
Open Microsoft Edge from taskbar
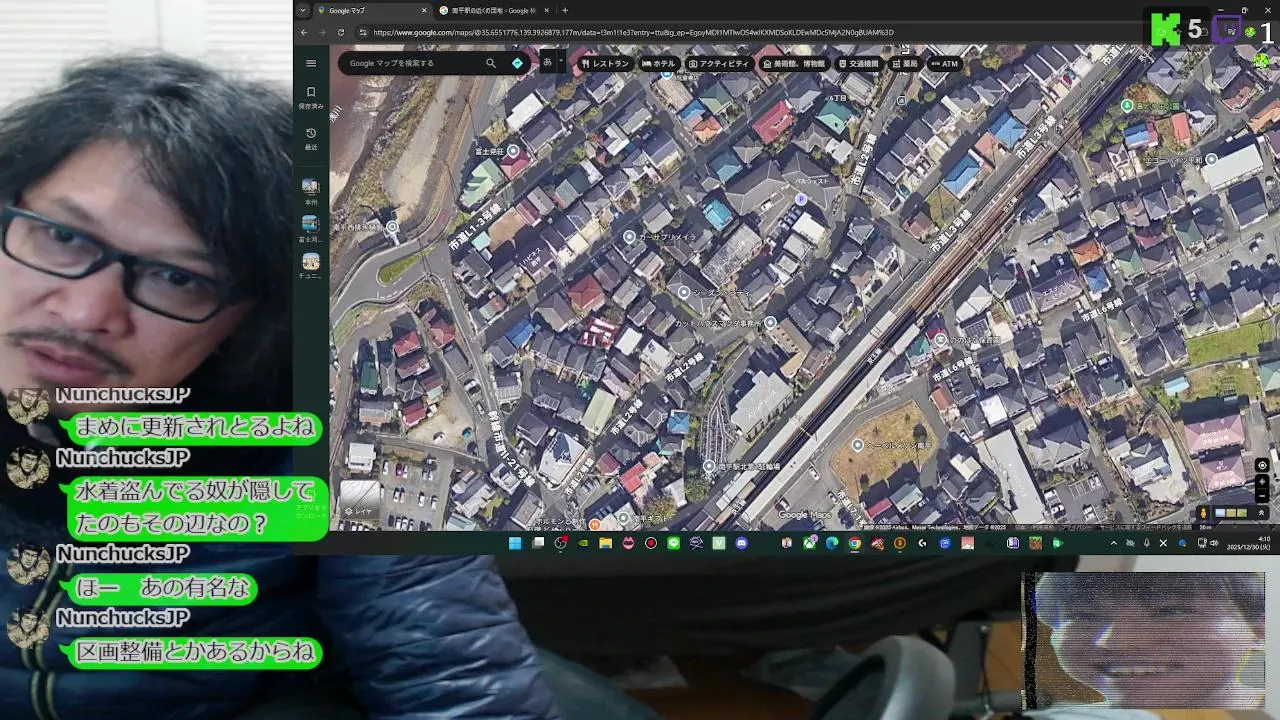pos(832,543)
